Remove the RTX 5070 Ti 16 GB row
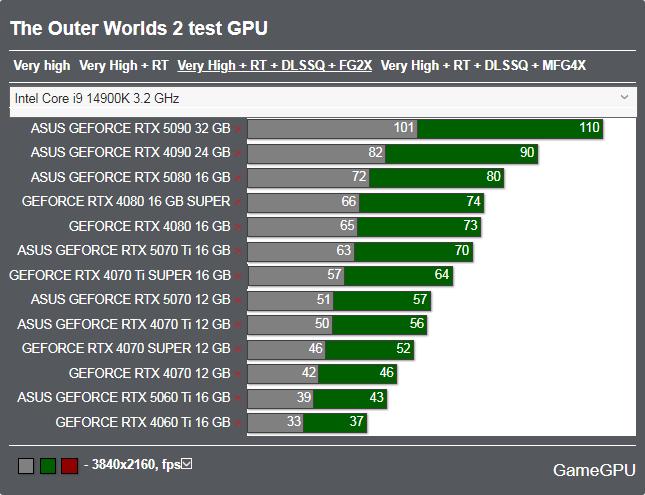 pyautogui.click(x=238, y=251)
